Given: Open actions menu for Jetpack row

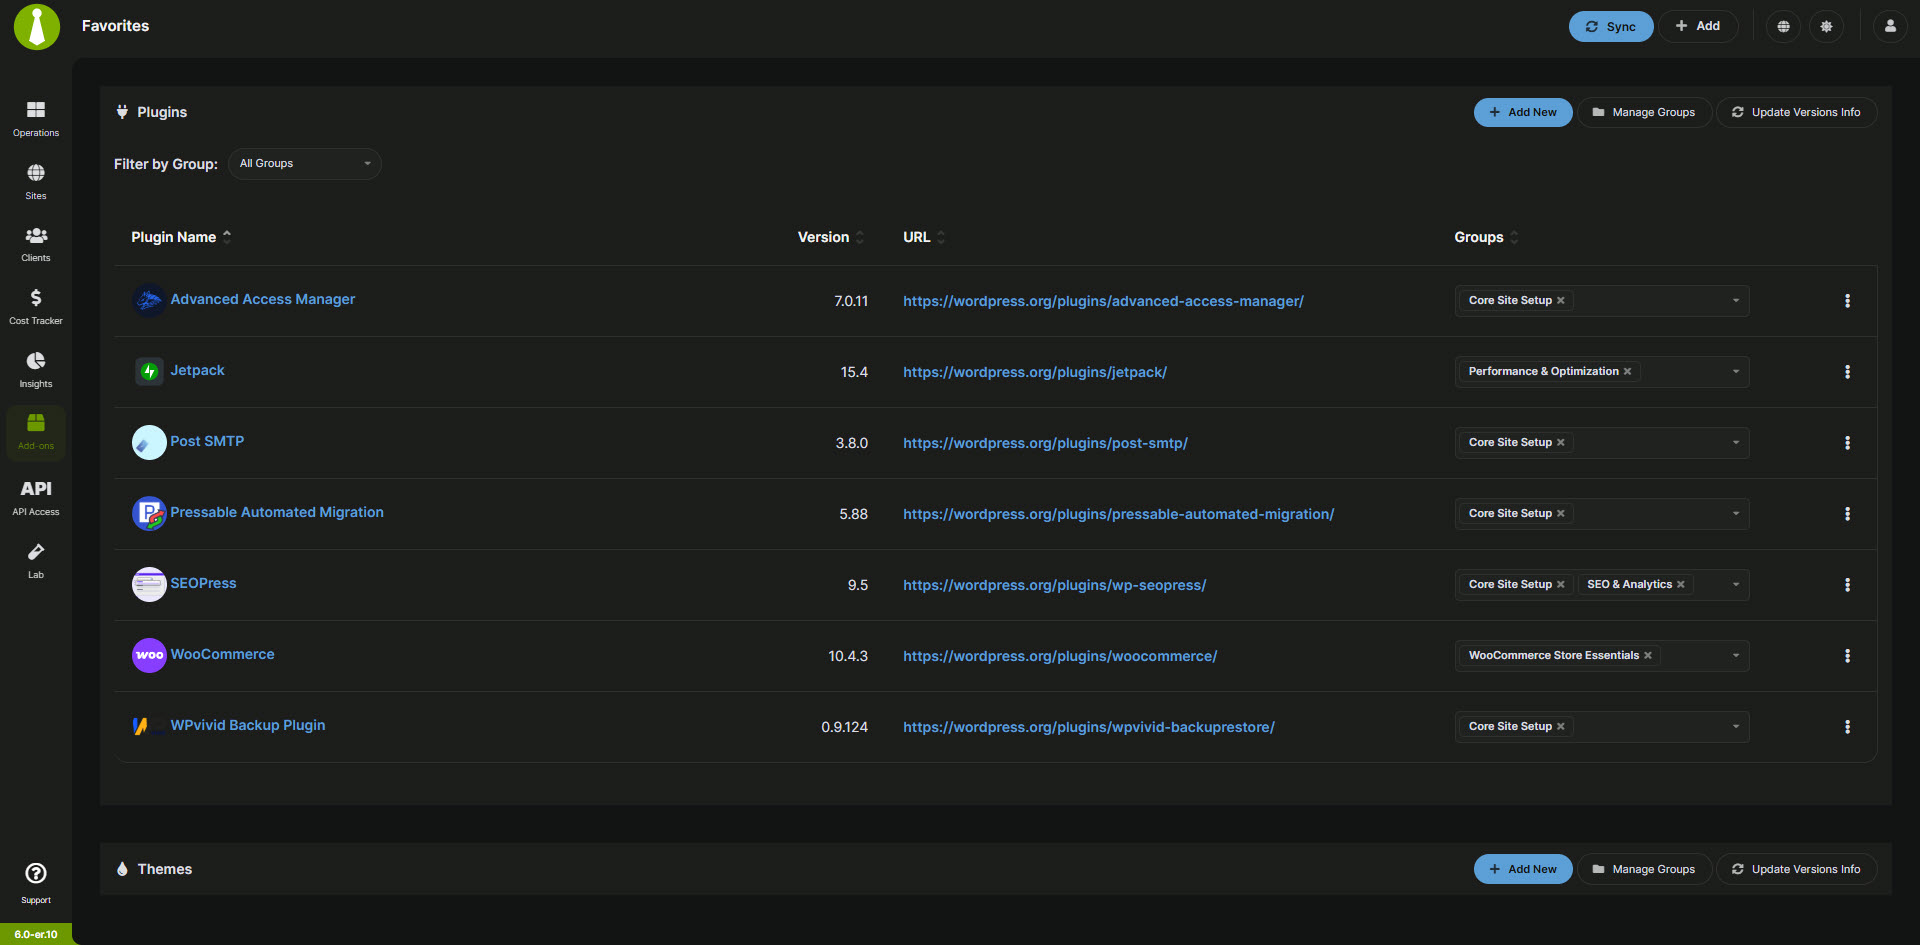Looking at the screenshot, I should click(1847, 372).
